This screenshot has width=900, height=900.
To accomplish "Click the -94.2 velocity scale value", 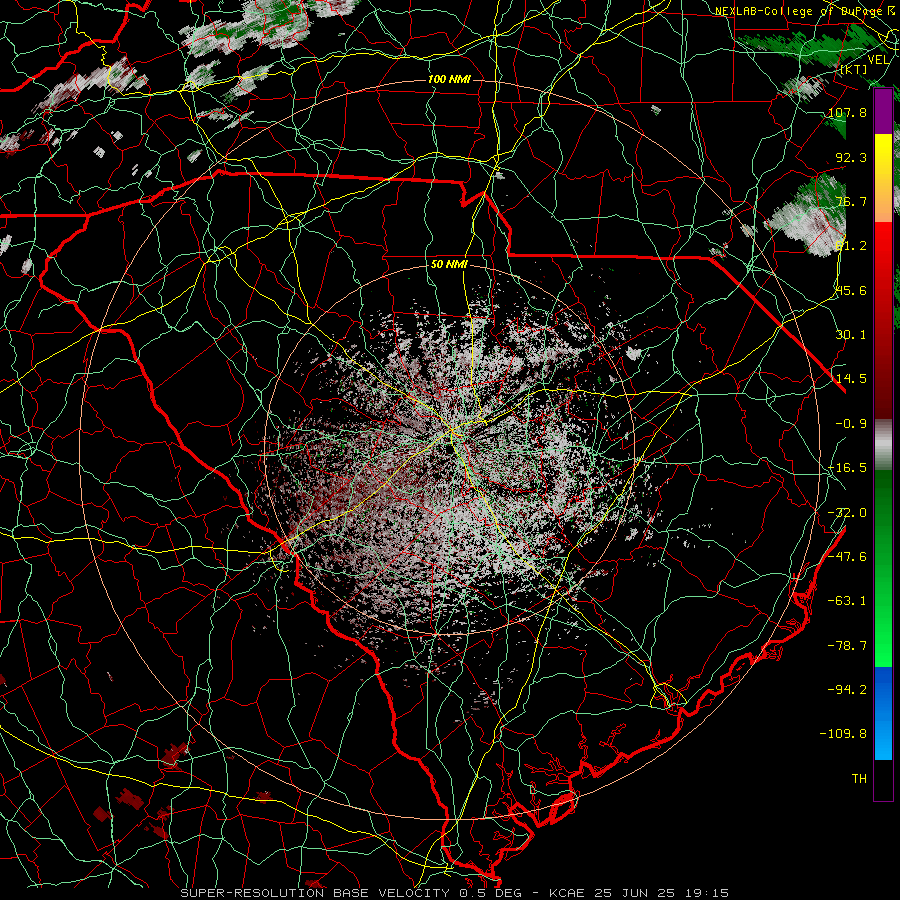I will point(847,689).
